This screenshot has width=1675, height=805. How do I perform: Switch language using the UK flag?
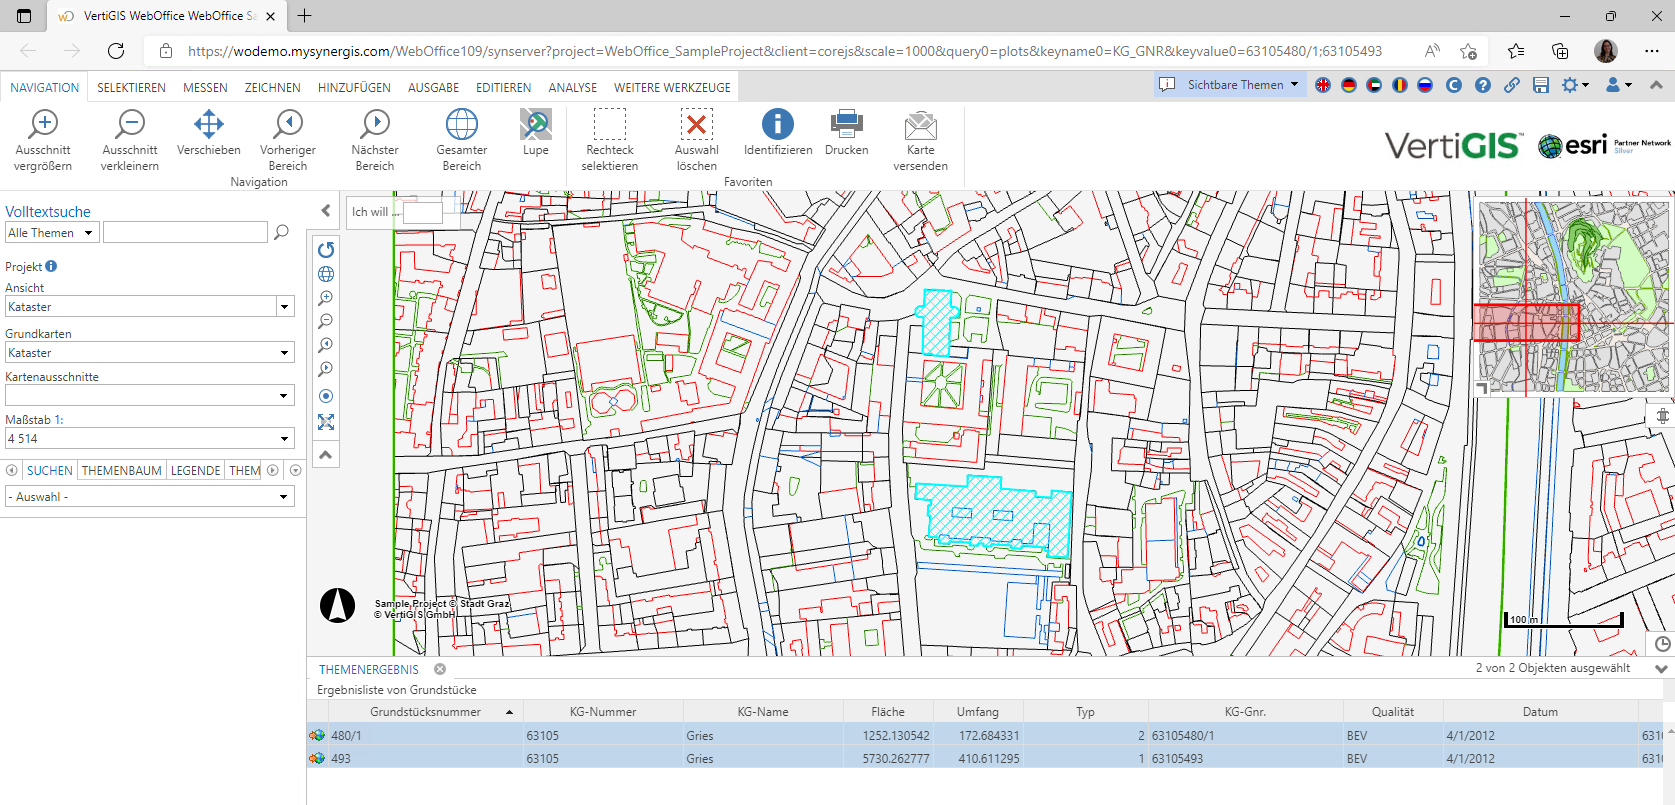coord(1323,85)
